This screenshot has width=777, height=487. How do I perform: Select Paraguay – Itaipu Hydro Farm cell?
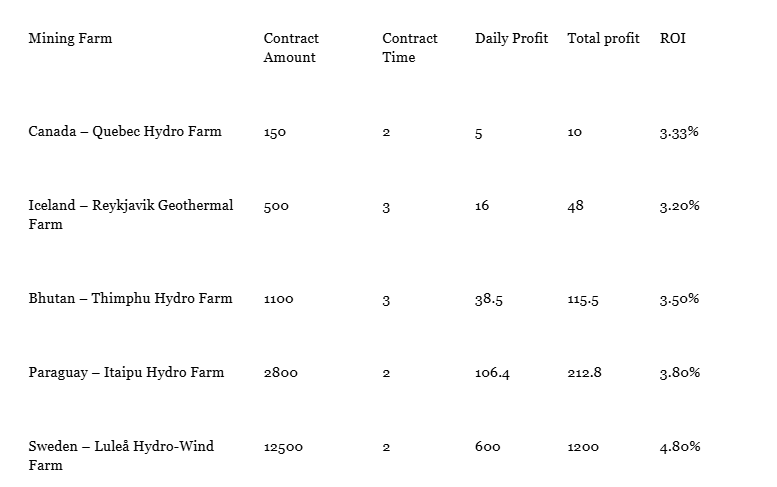(126, 373)
